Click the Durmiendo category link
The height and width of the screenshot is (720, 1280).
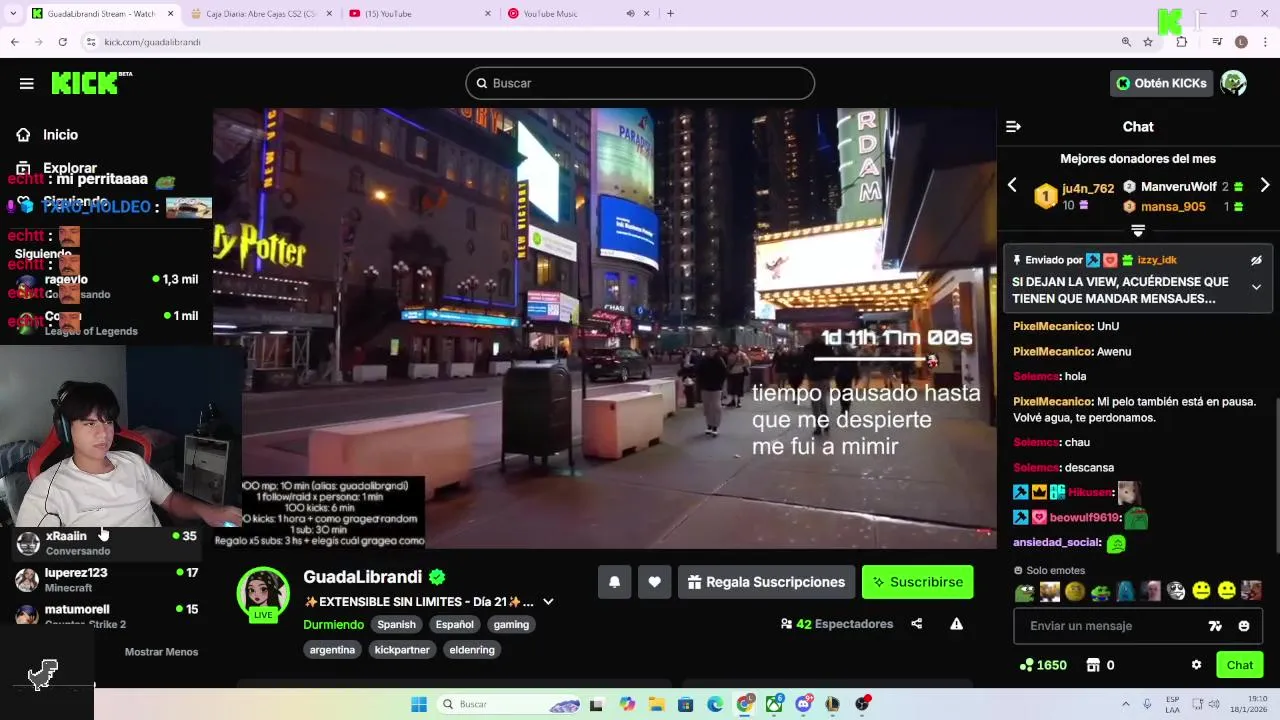coord(334,625)
